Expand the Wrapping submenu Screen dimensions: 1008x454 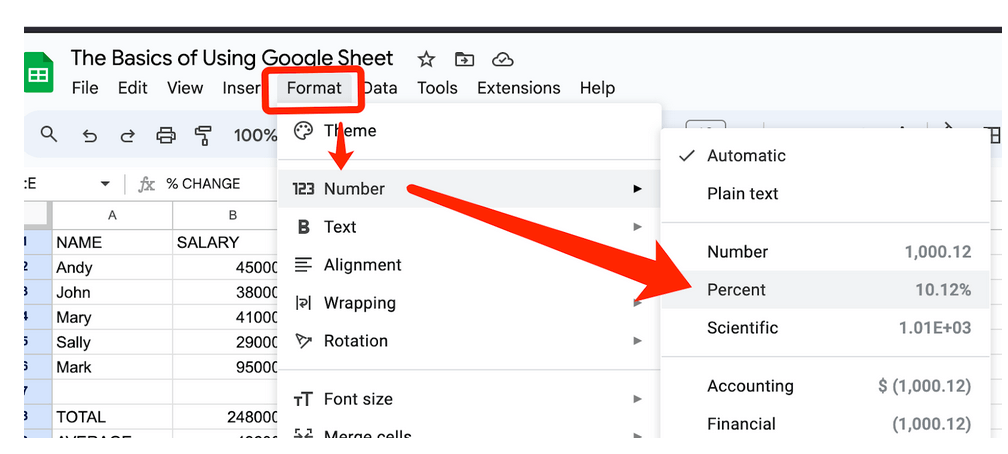pyautogui.click(x=359, y=303)
